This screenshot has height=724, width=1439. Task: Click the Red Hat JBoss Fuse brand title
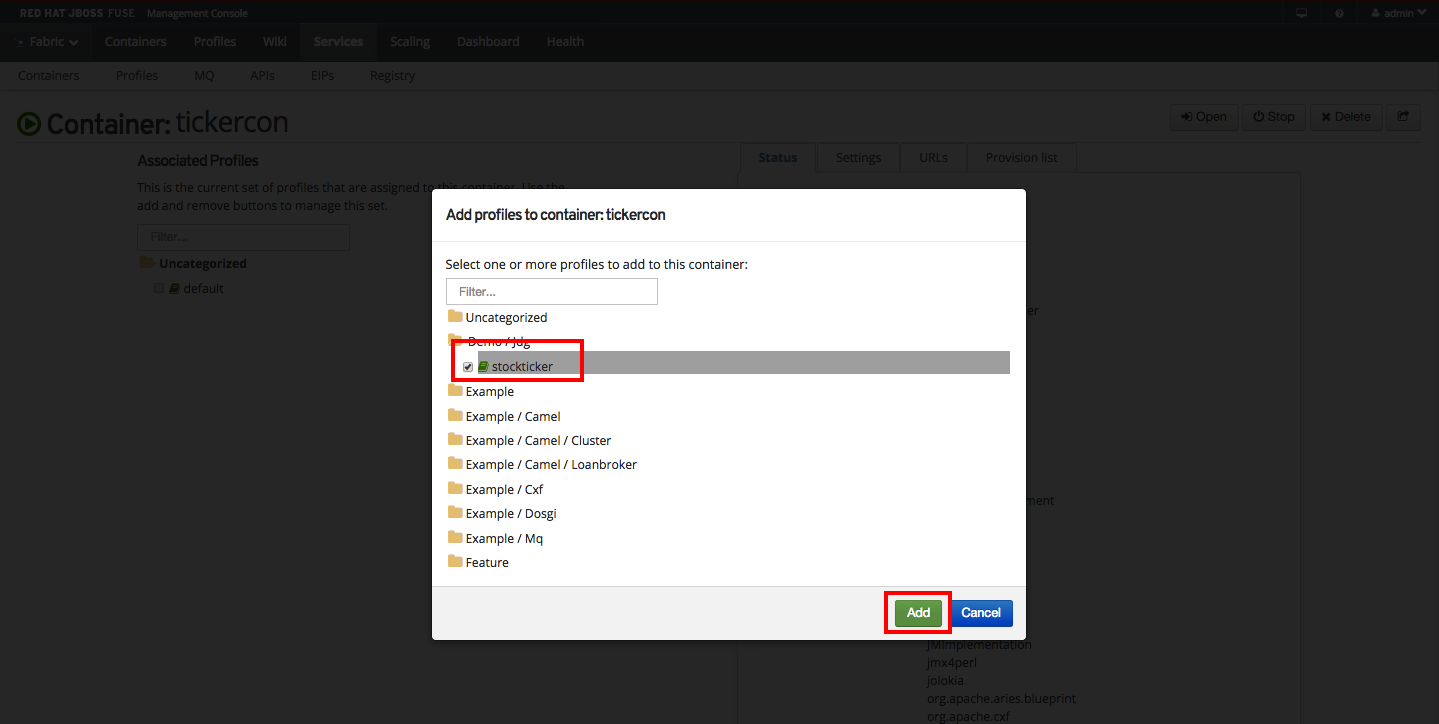(x=78, y=14)
